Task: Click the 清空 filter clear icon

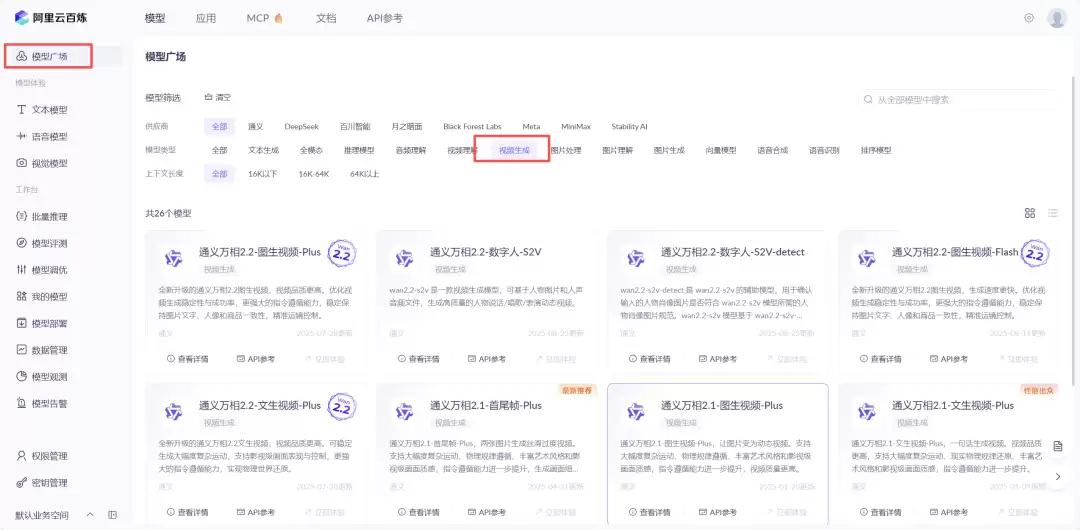Action: click(208, 97)
